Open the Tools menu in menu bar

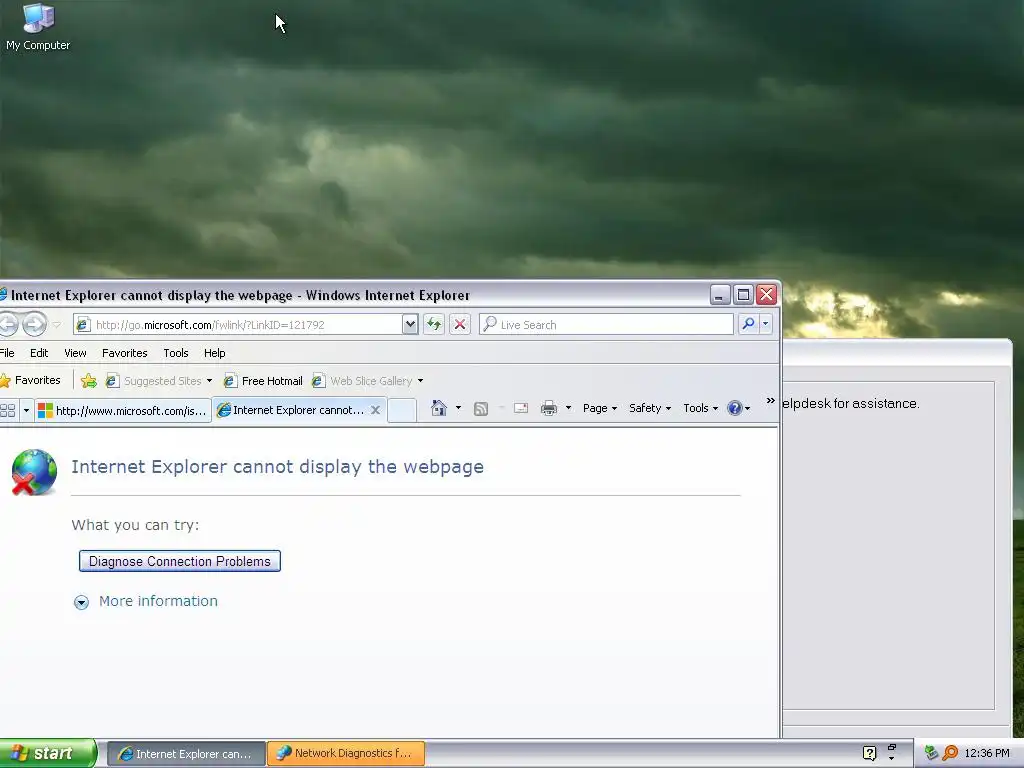(176, 353)
